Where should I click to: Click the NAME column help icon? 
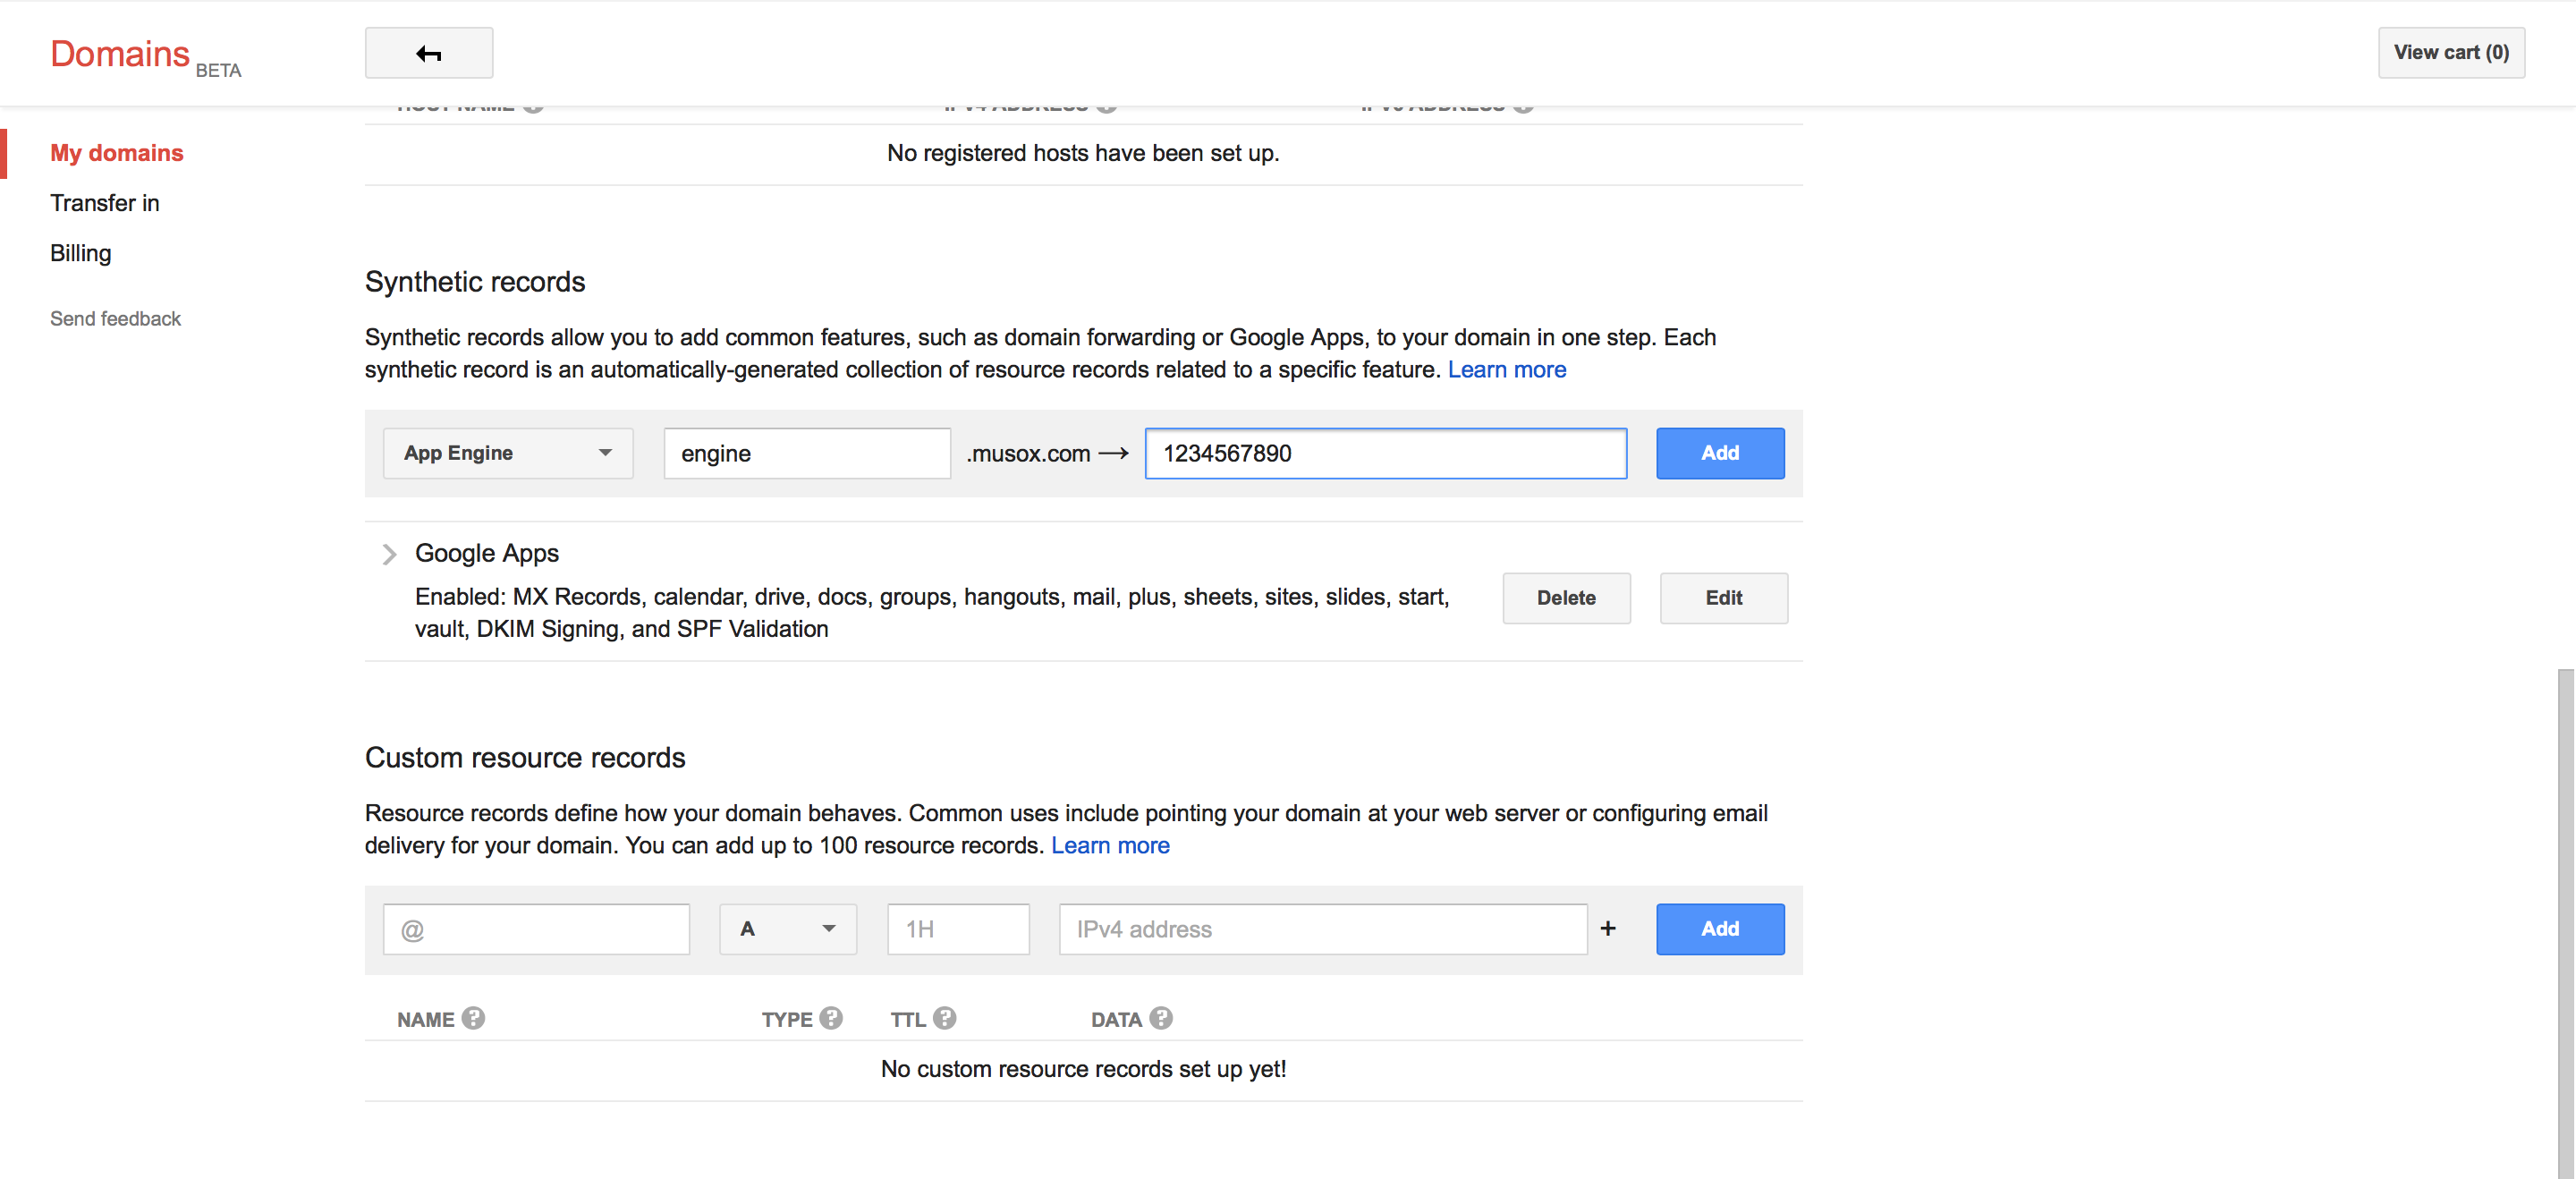[x=473, y=1018]
